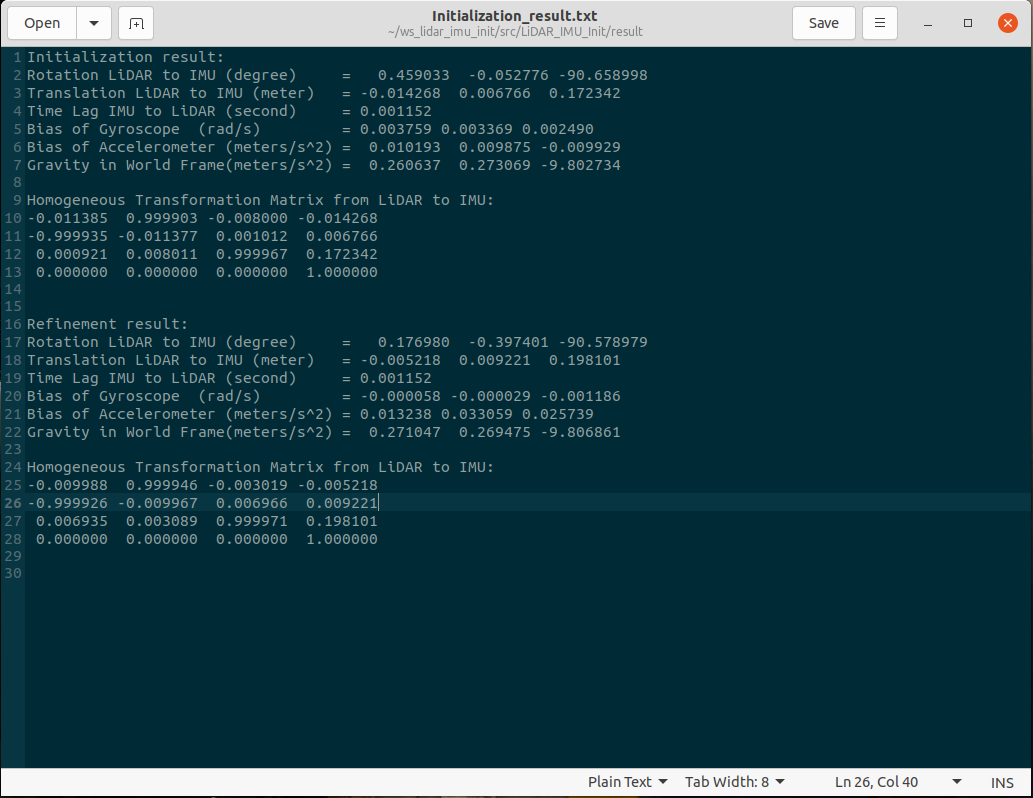
Task: Click line 9 'Homogeneous Transformation Matrix' heading
Action: pyautogui.click(x=260, y=200)
